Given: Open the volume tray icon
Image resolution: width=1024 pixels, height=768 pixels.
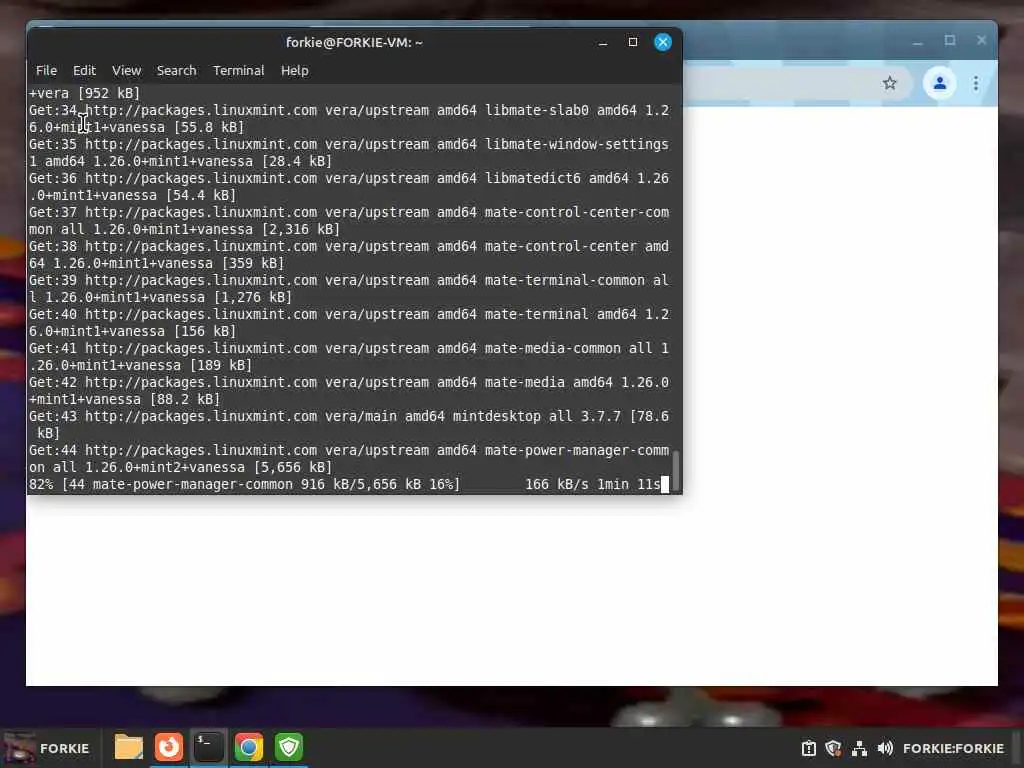Looking at the screenshot, I should pyautogui.click(x=885, y=748).
